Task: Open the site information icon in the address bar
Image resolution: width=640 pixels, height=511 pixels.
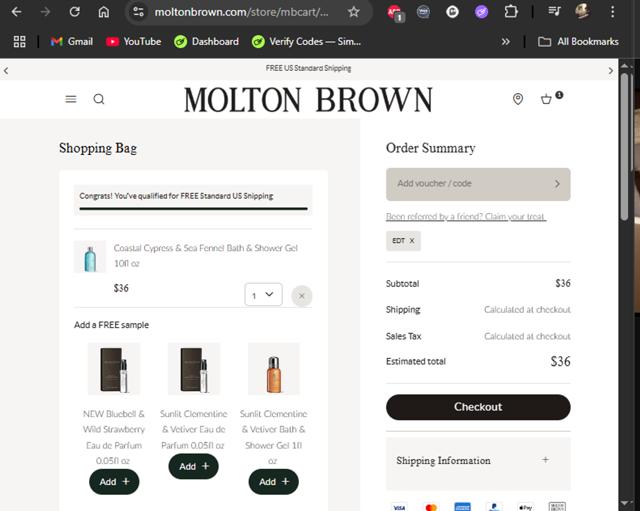Action: (138, 12)
